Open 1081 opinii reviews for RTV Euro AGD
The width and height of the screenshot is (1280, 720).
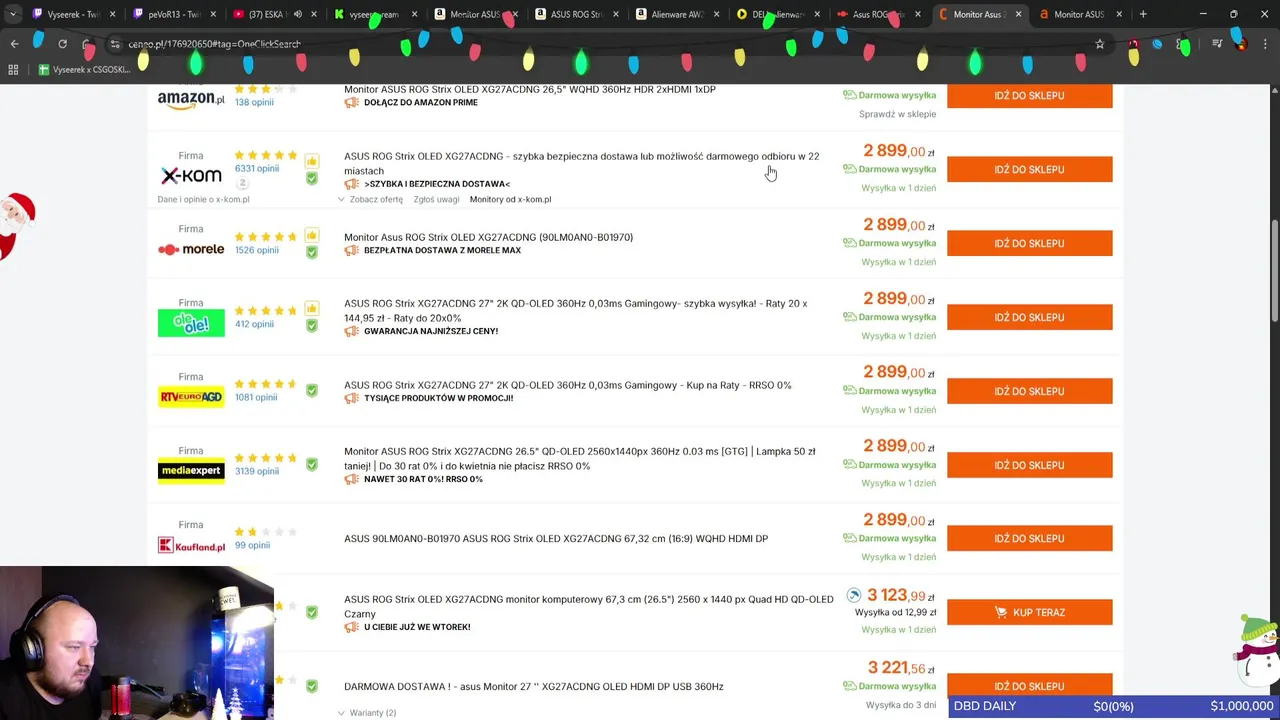point(256,397)
